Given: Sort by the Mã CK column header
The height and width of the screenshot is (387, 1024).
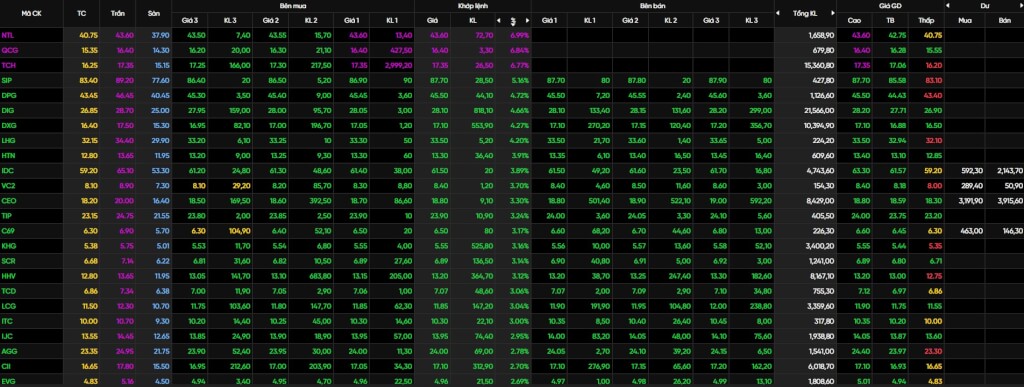Looking at the screenshot, I should (31, 13).
